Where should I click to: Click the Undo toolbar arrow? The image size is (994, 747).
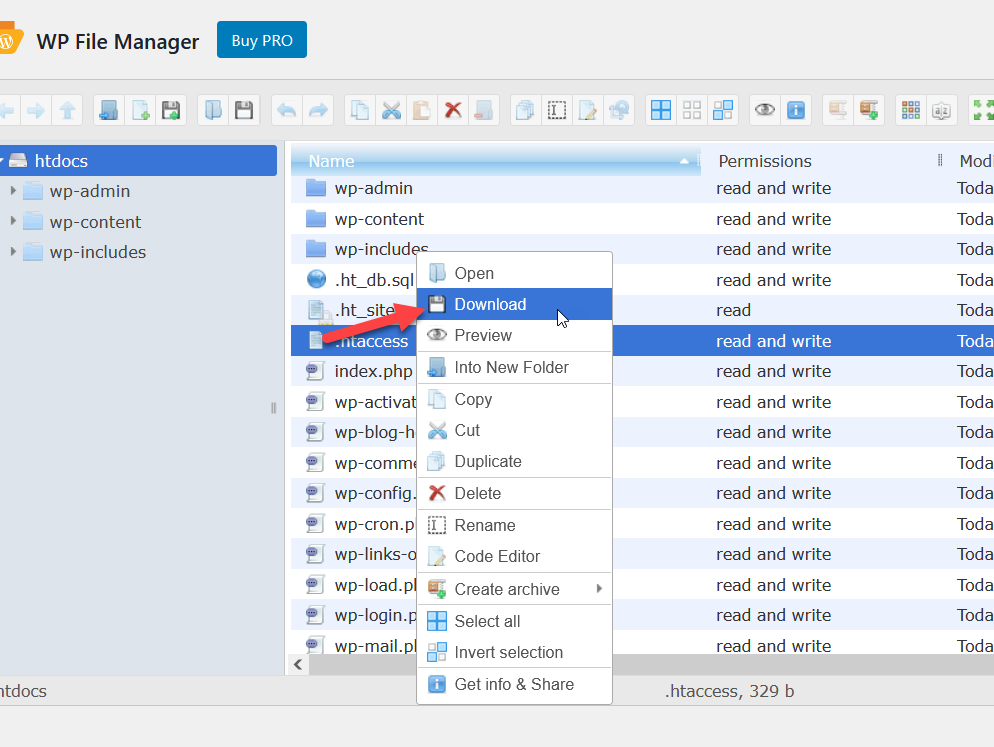coord(287,111)
